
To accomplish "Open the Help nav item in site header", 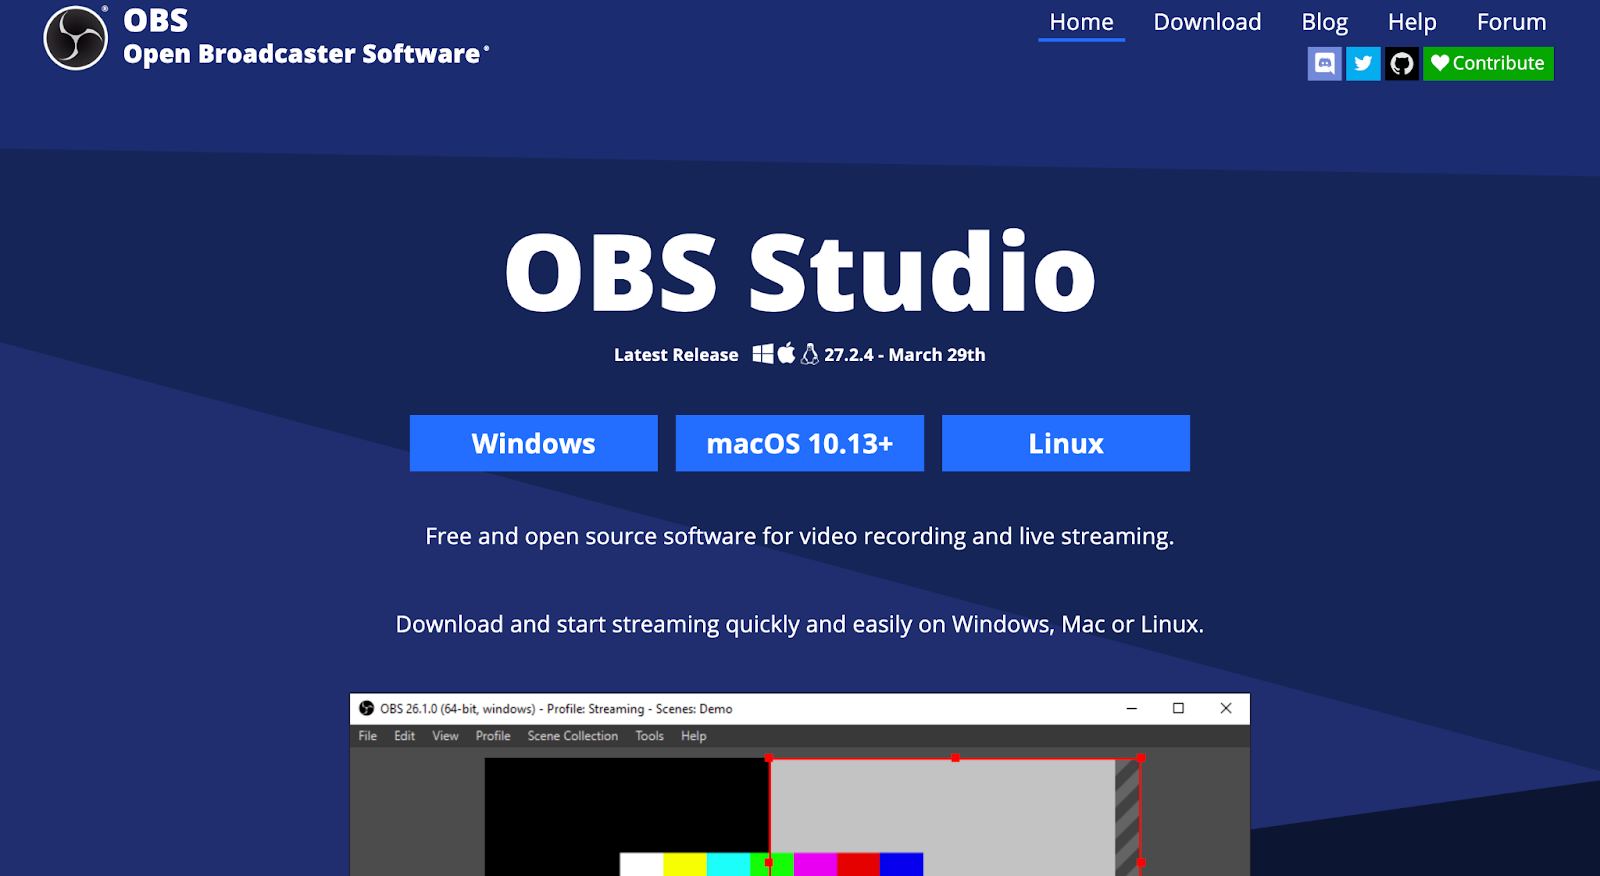I will 1412,22.
